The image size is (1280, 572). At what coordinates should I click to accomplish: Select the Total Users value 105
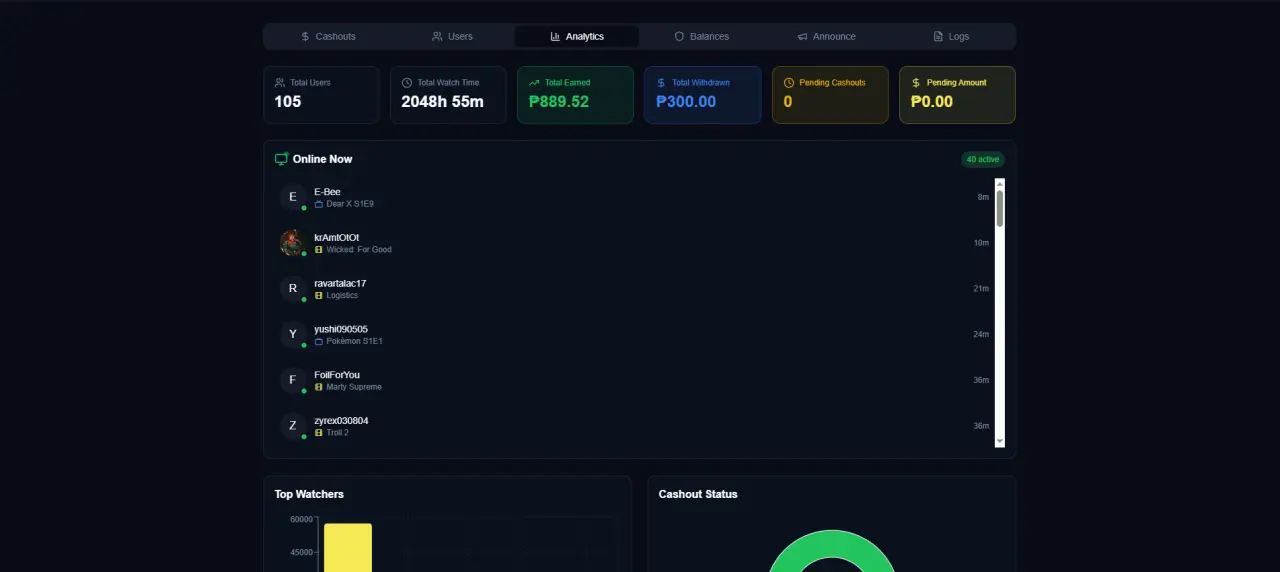[x=288, y=101]
